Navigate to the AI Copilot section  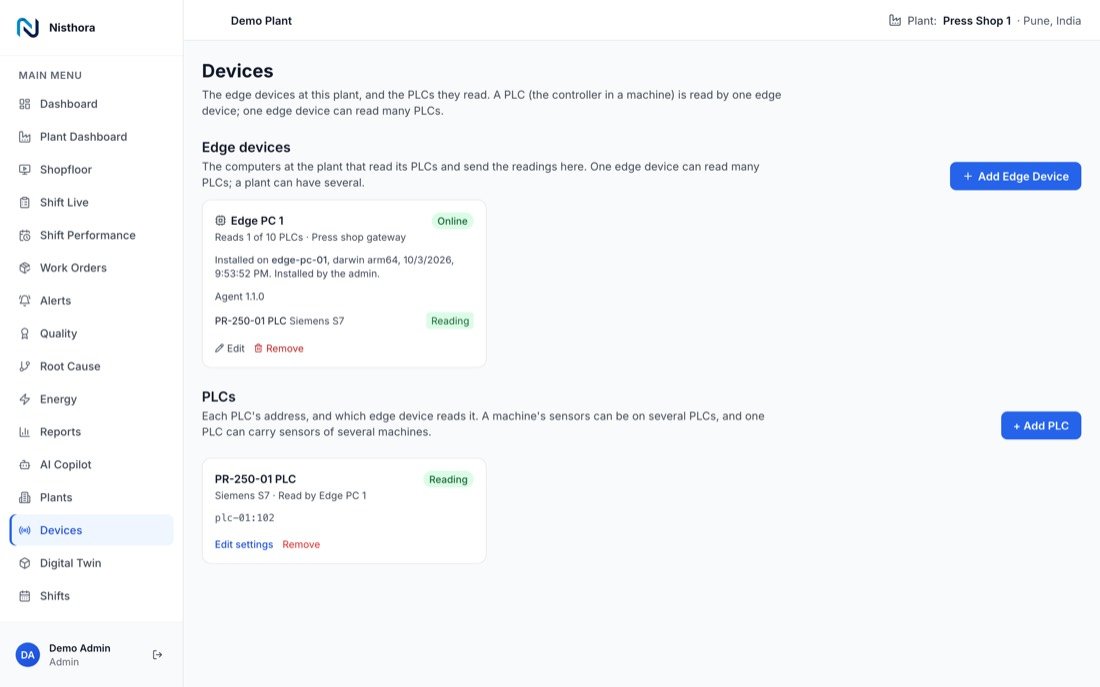92,465
